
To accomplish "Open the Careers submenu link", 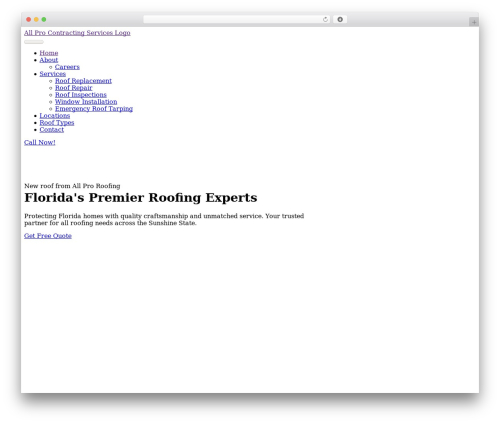I will point(67,67).
